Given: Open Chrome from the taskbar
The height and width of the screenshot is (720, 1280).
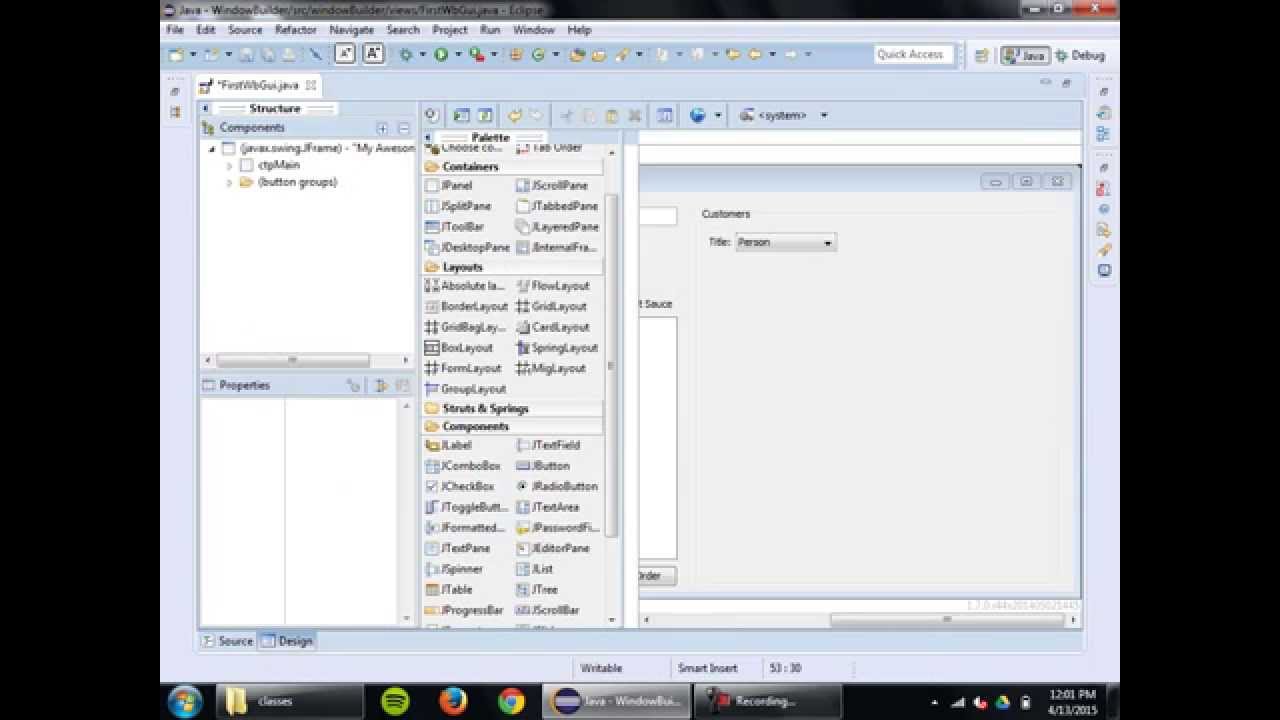Looking at the screenshot, I should click(x=511, y=701).
